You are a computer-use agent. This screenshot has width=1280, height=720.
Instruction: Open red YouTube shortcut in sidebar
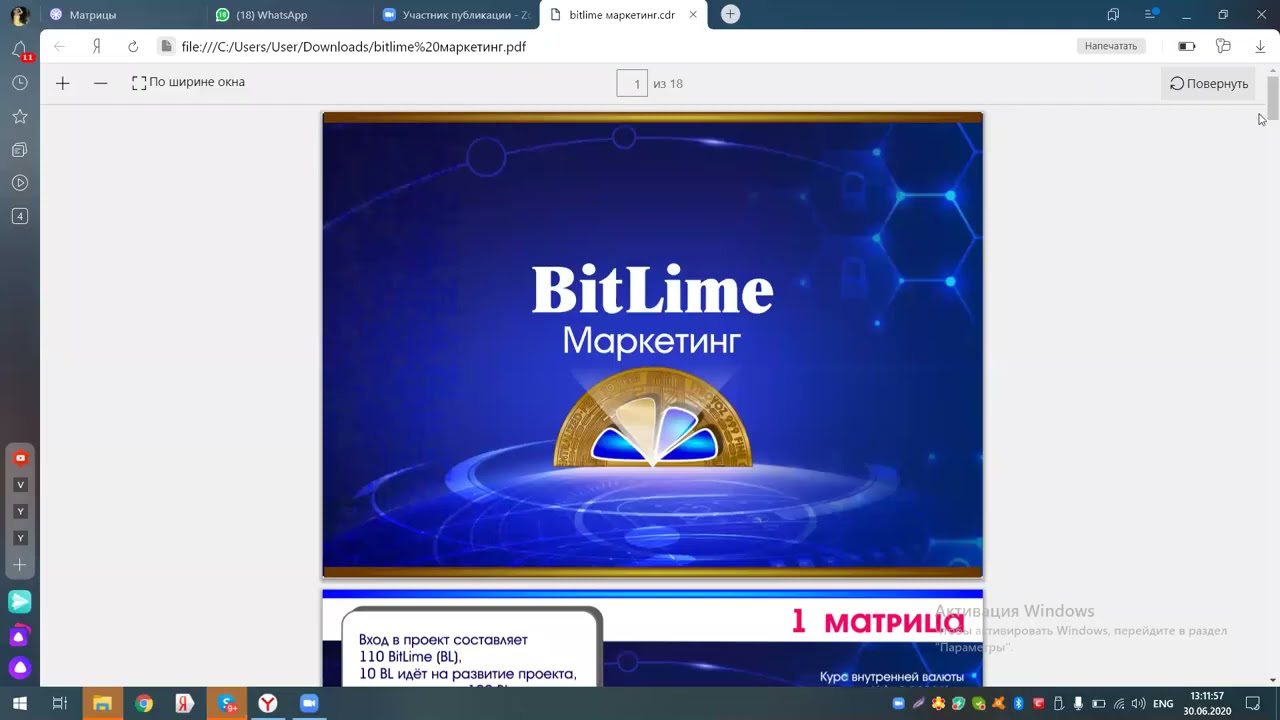coord(20,458)
